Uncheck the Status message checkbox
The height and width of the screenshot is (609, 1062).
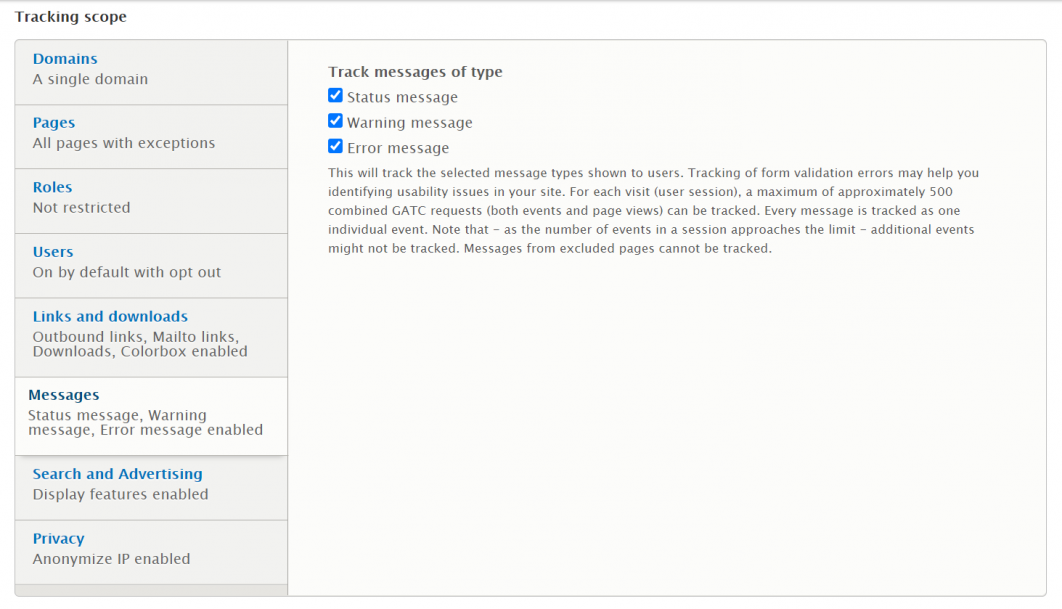point(335,95)
